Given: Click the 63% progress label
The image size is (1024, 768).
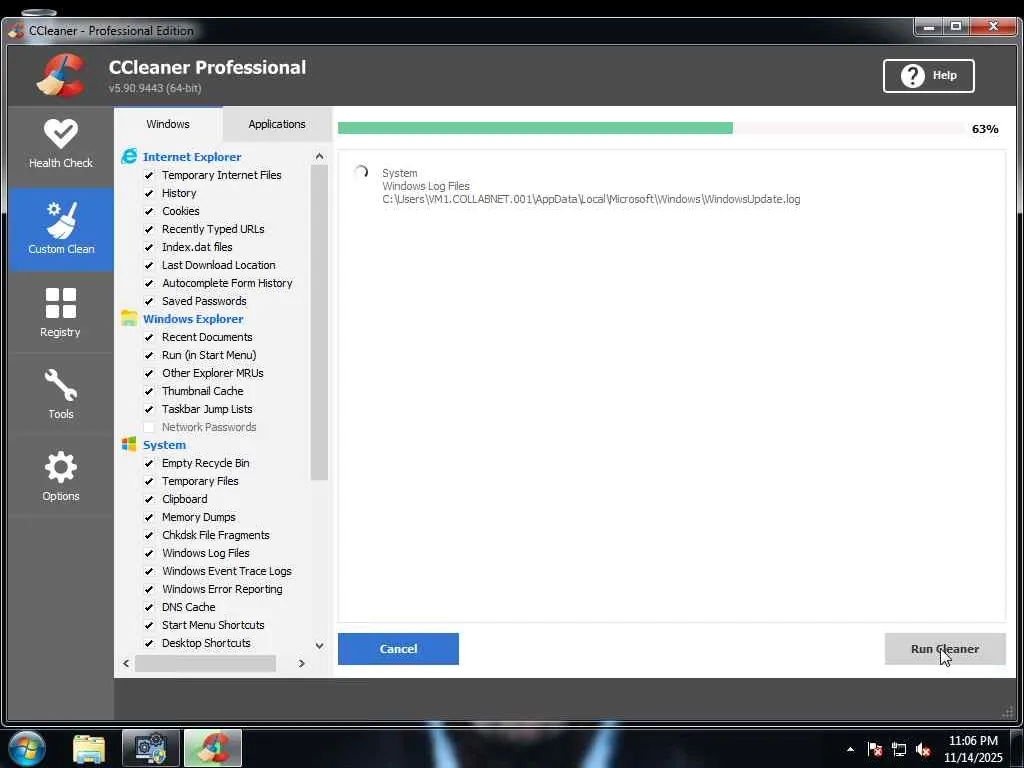Looking at the screenshot, I should (x=985, y=129).
